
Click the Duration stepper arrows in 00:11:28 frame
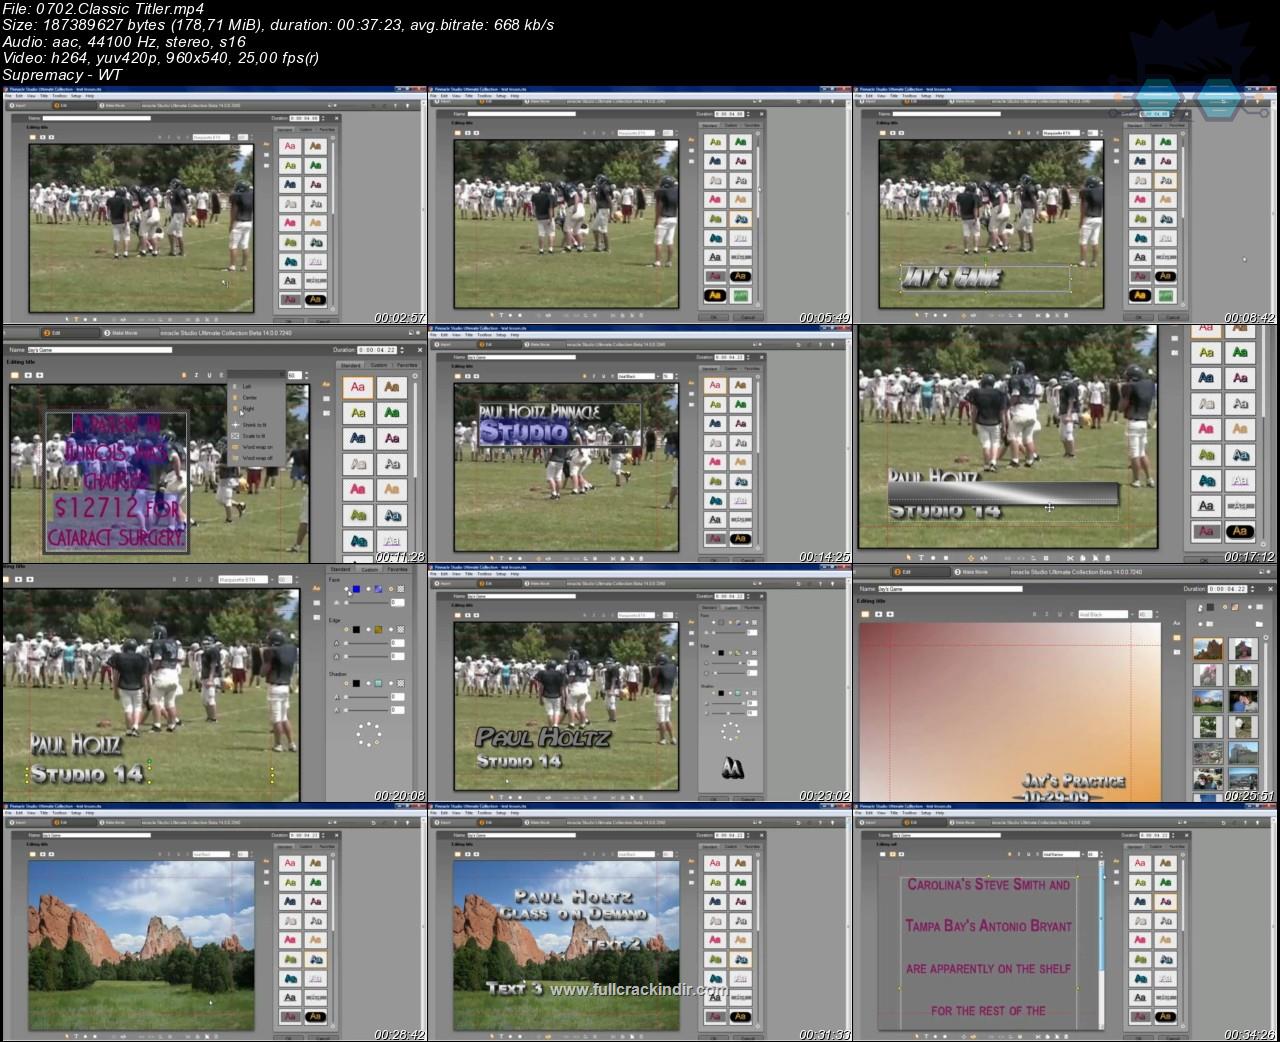(401, 350)
